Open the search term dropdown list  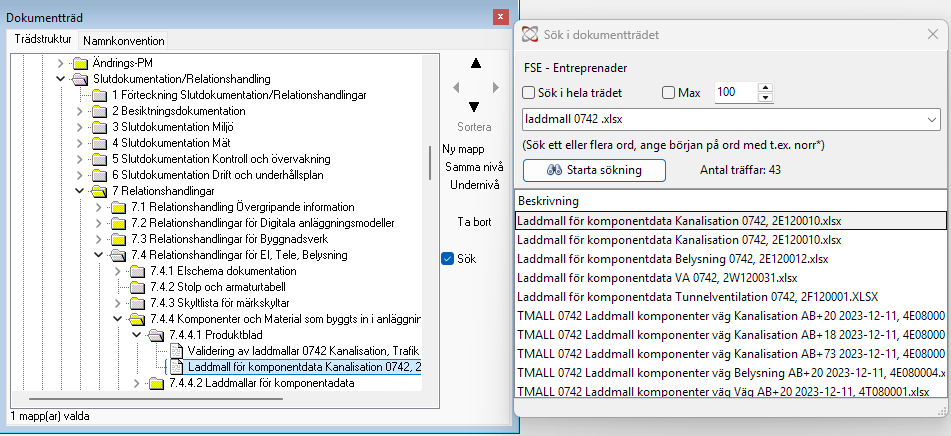pyautogui.click(x=933, y=119)
